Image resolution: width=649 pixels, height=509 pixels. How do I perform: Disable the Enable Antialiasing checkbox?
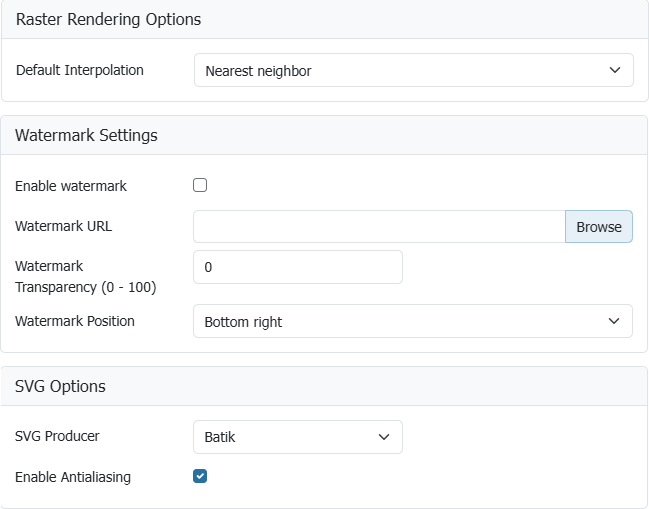pyautogui.click(x=200, y=476)
